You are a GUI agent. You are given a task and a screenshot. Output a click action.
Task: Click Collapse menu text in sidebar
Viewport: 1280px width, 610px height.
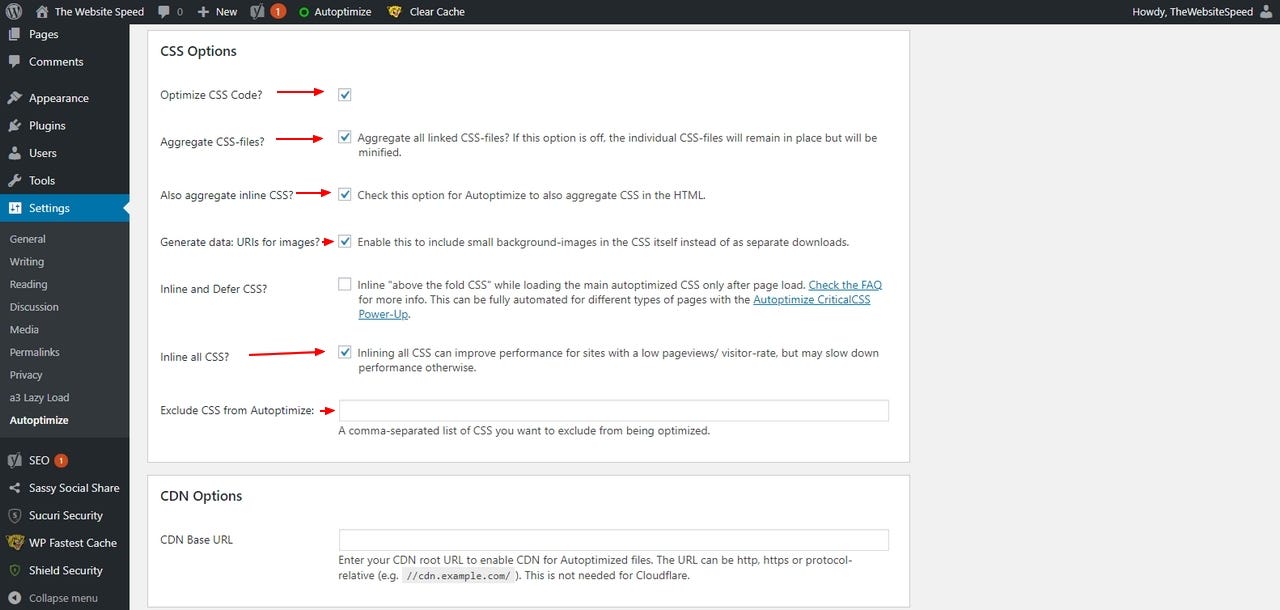coord(63,598)
